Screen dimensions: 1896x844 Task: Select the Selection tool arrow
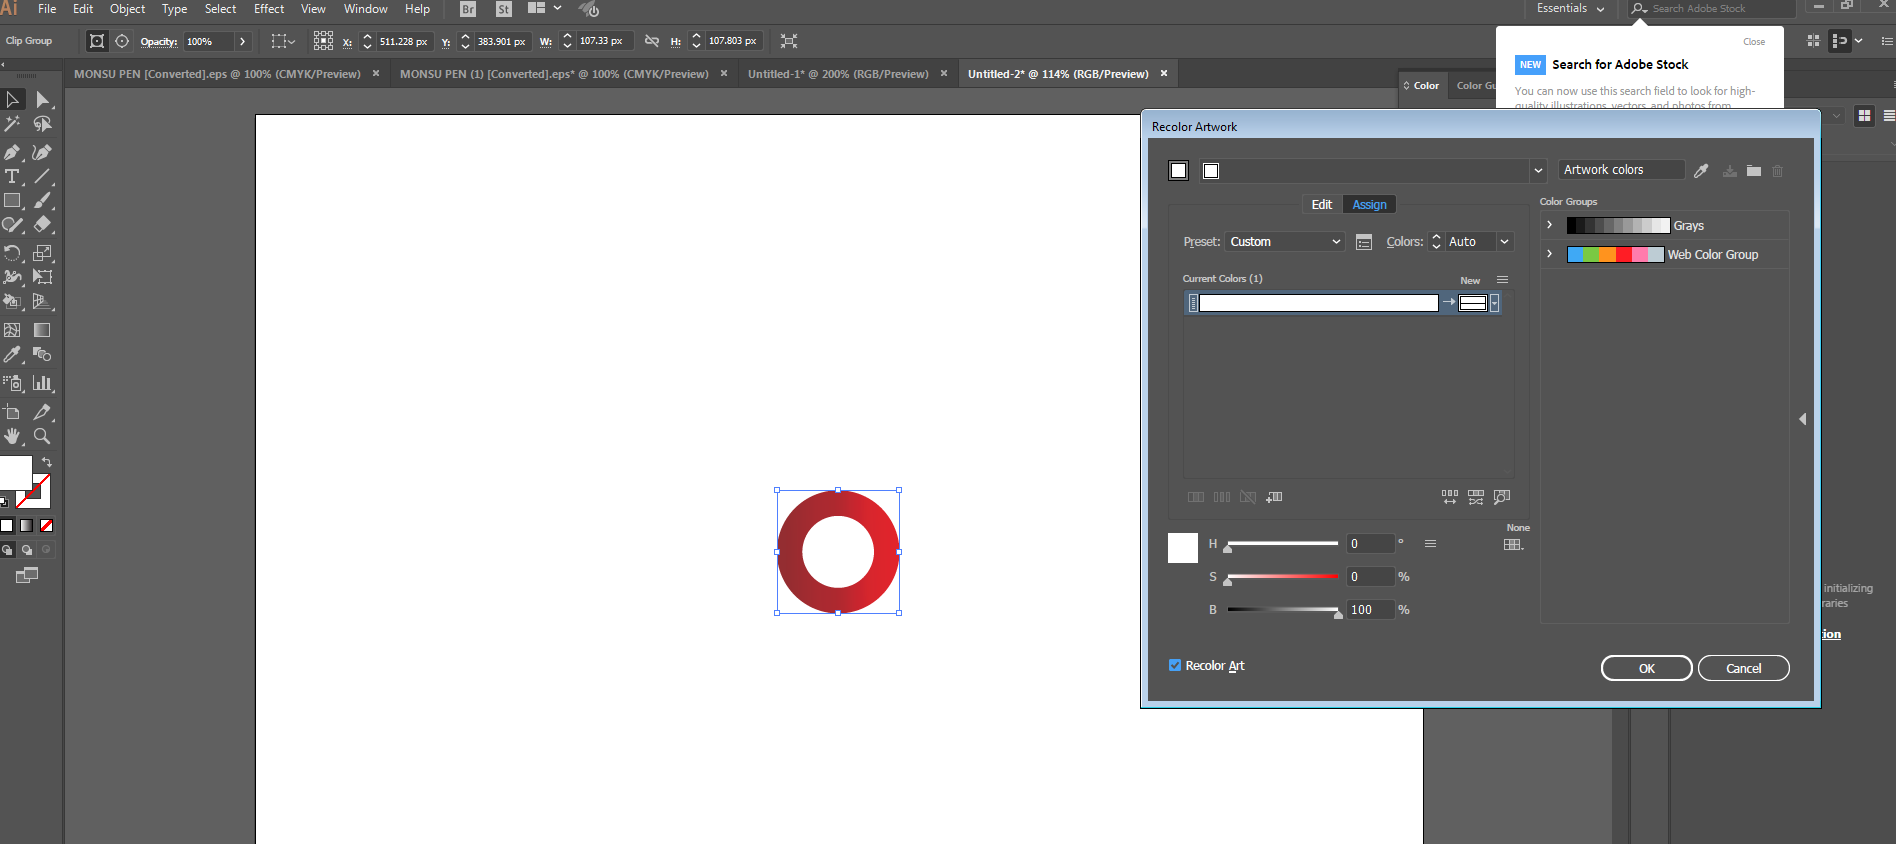coord(12,99)
